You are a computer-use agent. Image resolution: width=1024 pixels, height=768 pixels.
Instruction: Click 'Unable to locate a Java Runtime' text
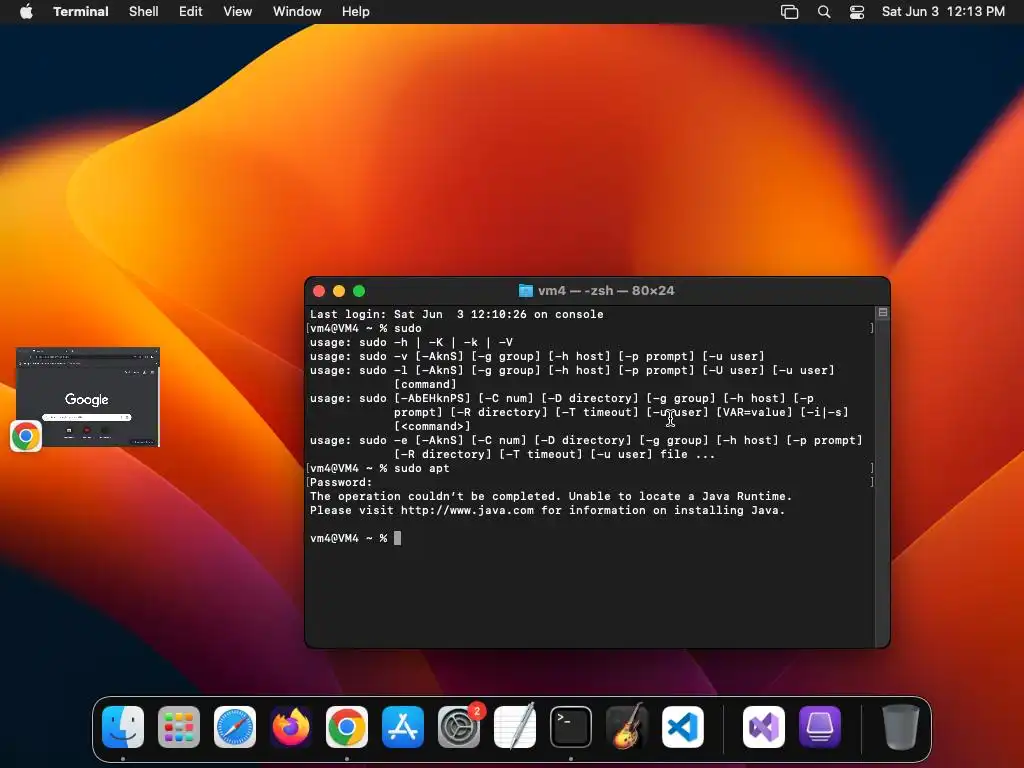point(680,496)
